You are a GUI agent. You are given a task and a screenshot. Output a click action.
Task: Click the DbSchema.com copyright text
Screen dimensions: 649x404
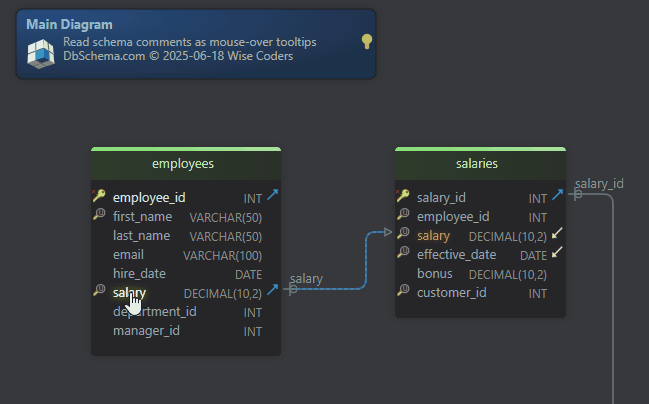click(178, 56)
